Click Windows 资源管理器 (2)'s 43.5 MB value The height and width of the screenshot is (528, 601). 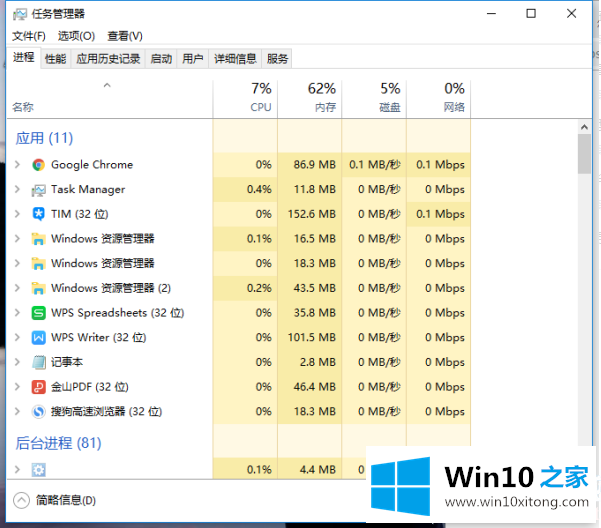314,288
